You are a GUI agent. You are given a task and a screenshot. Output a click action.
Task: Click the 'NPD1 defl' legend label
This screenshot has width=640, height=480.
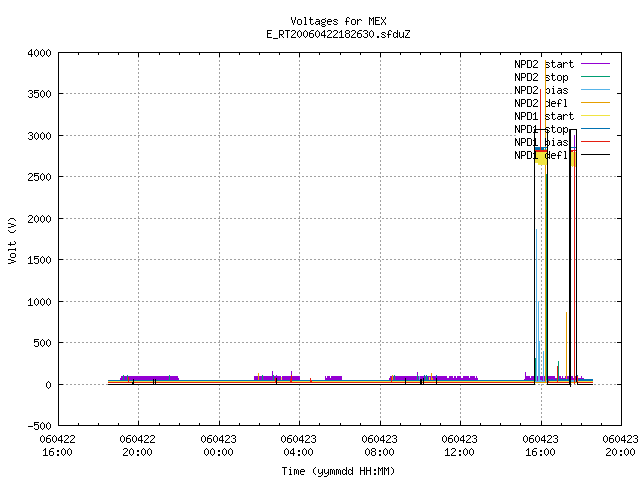click(541, 156)
